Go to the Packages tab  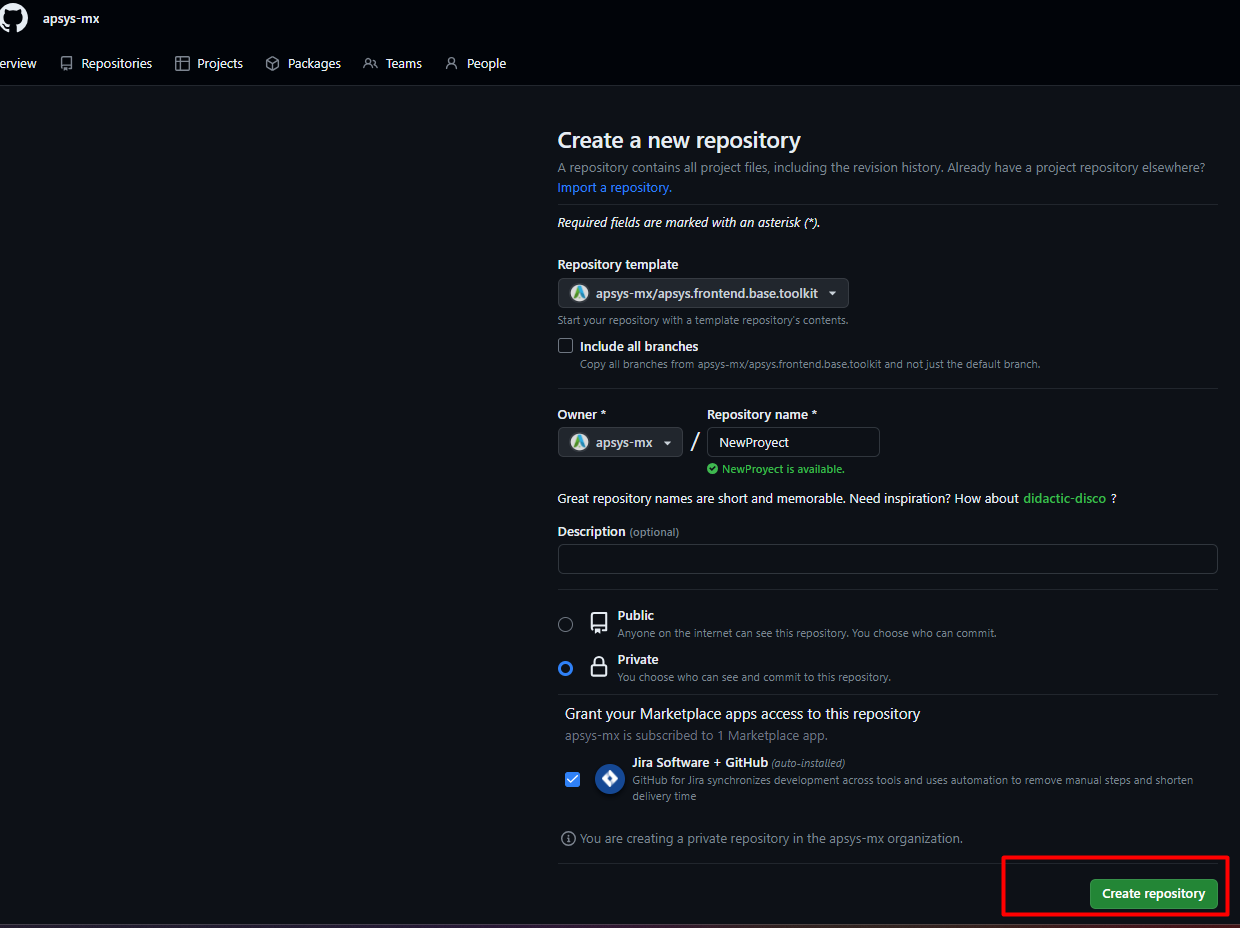pyautogui.click(x=303, y=63)
